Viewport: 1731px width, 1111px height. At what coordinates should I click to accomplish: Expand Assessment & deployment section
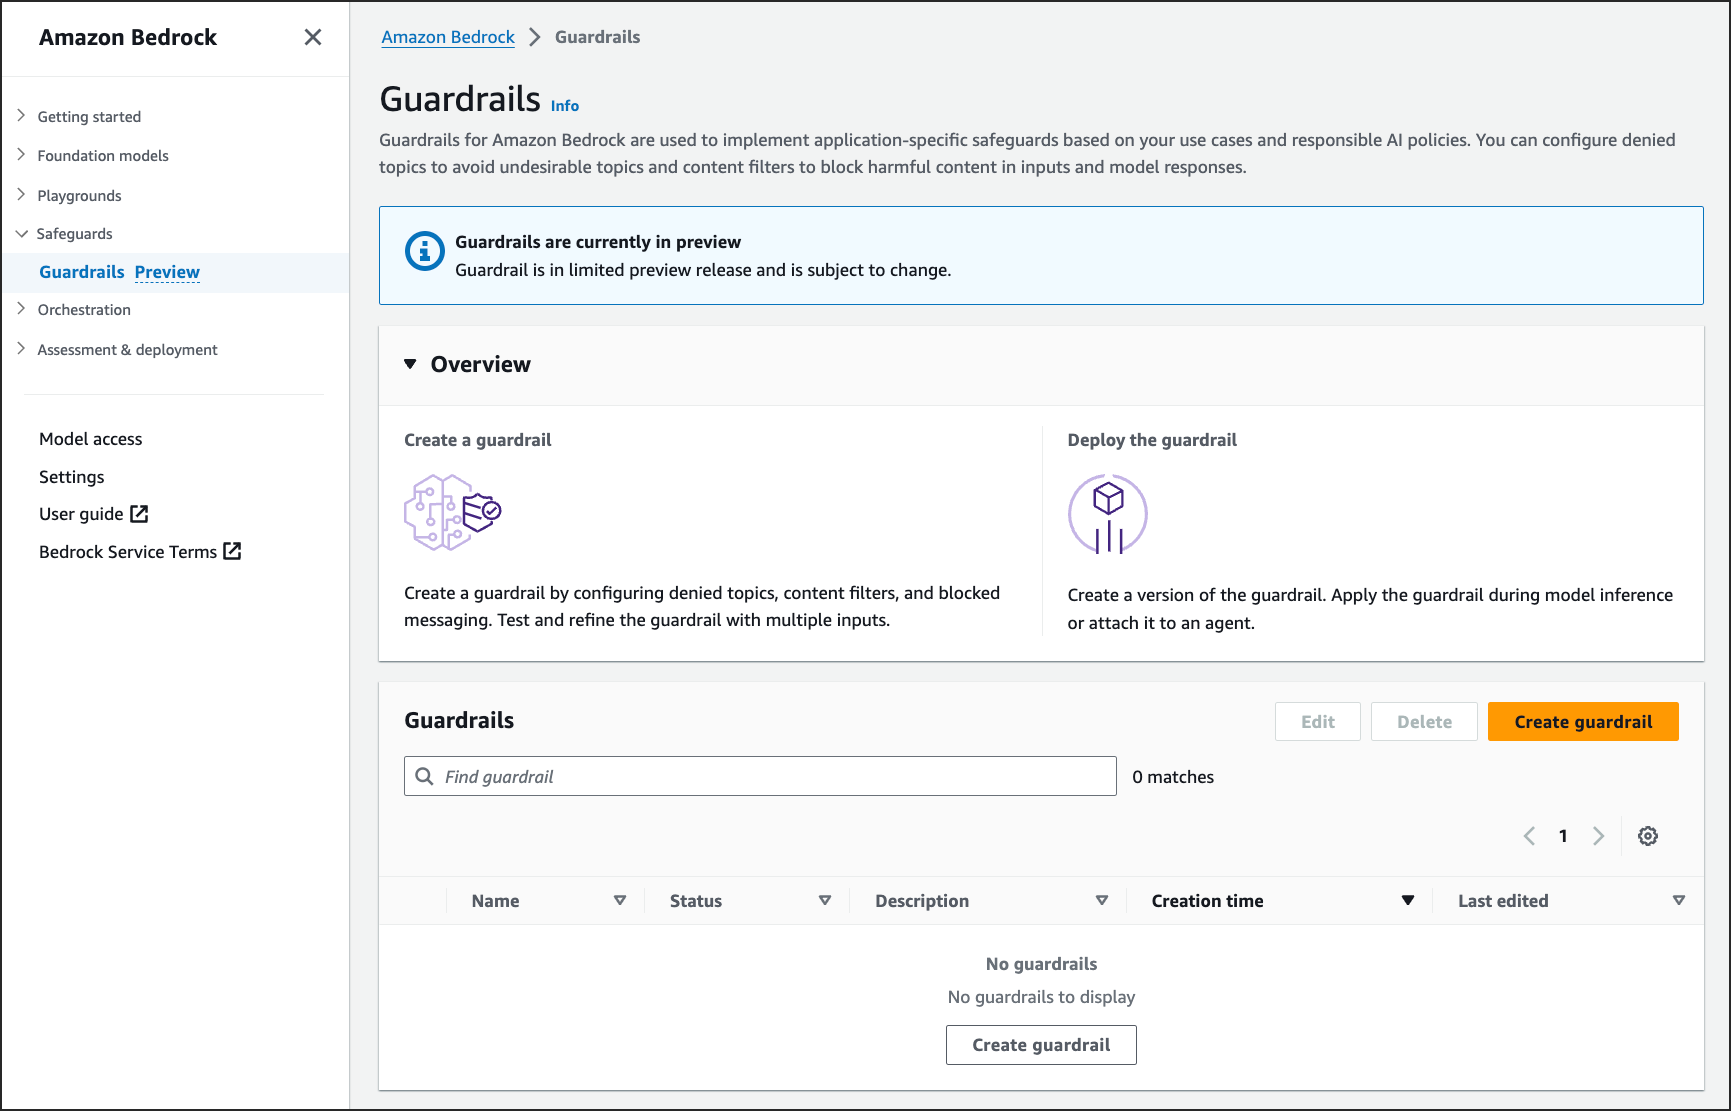pyautogui.click(x=21, y=349)
